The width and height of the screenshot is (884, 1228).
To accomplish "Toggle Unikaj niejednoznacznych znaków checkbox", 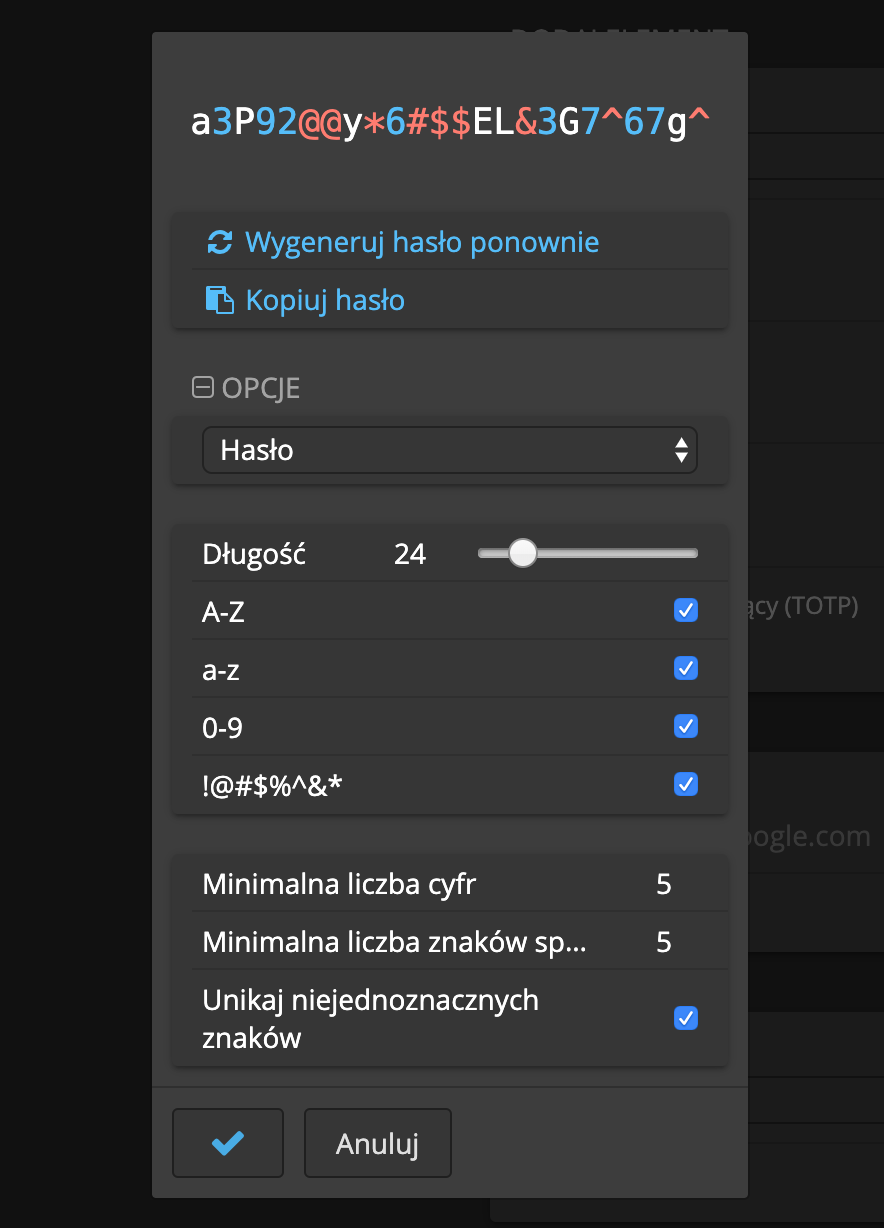I will (x=686, y=1018).
